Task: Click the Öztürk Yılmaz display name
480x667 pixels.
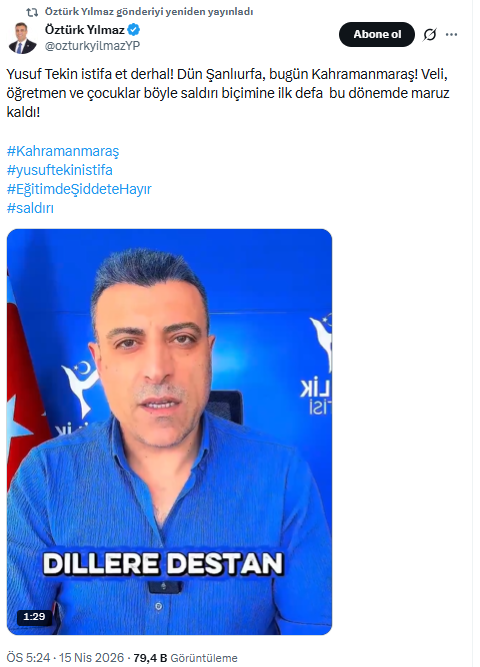Action: (x=85, y=30)
